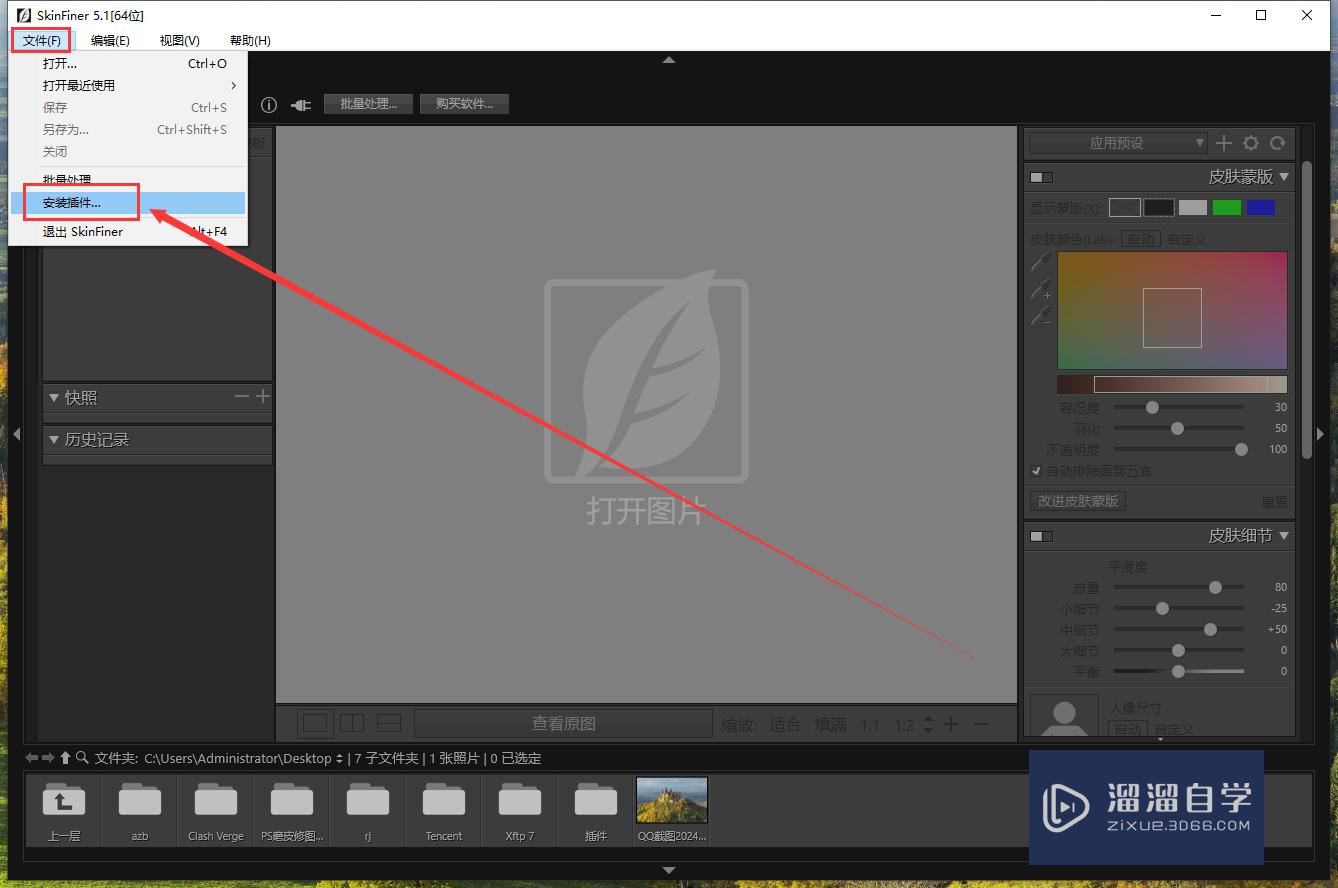
Task: Add a new preset with plus icon
Action: pyautogui.click(x=1223, y=143)
